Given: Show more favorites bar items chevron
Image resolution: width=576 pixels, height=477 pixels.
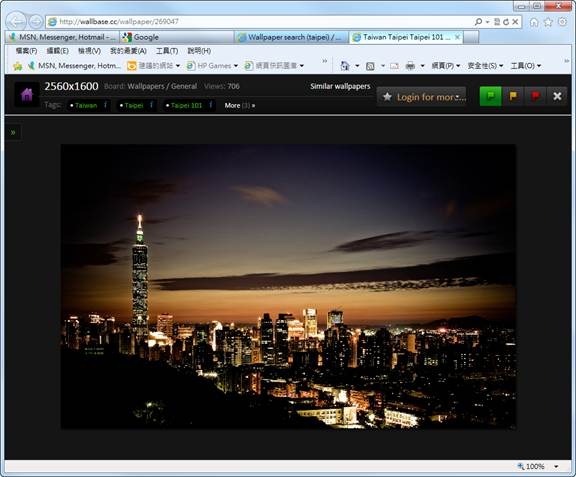Looking at the screenshot, I should tap(325, 61).
